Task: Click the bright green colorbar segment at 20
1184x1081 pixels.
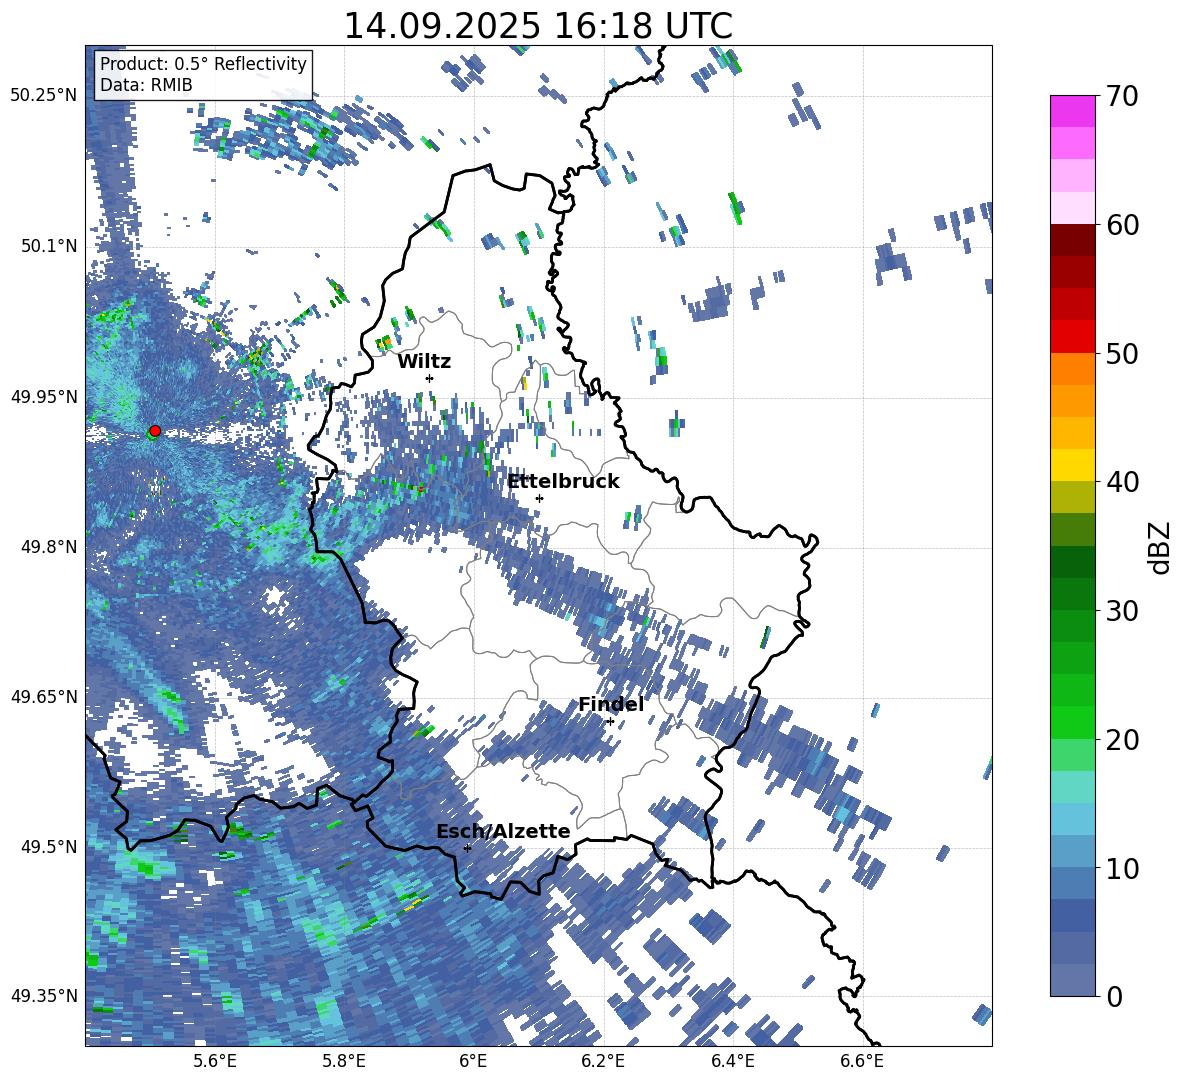Action: tap(1072, 722)
